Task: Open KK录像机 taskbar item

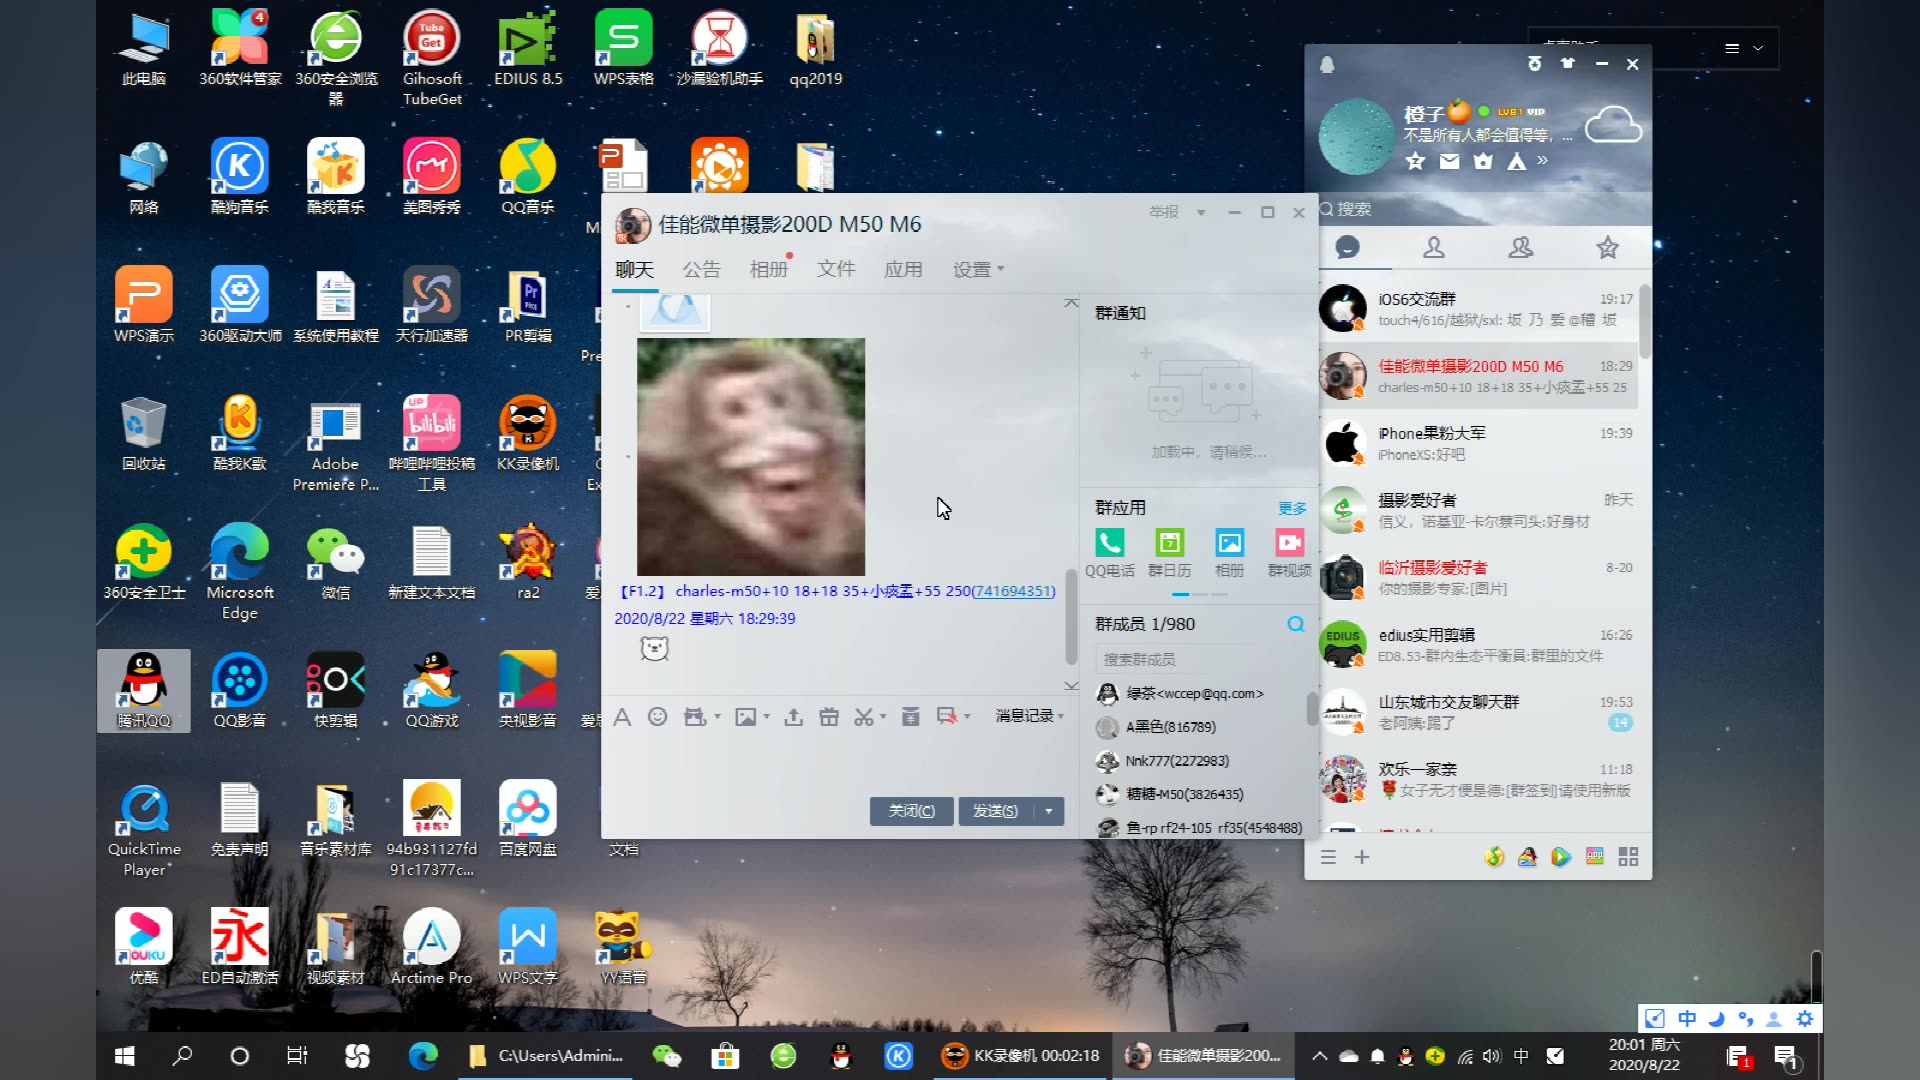Action: 1020,1056
